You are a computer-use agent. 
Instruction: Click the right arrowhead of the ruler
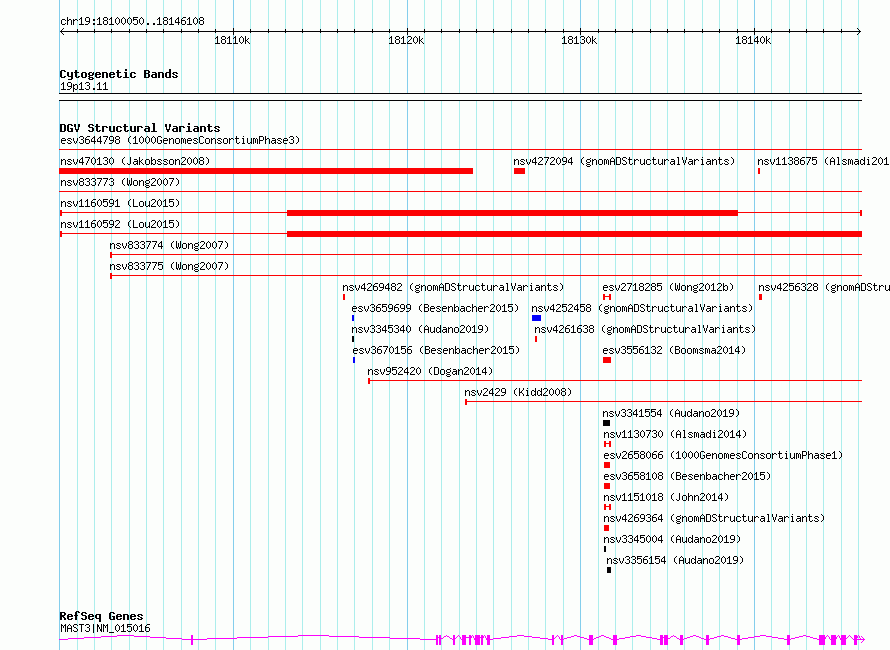point(859,32)
